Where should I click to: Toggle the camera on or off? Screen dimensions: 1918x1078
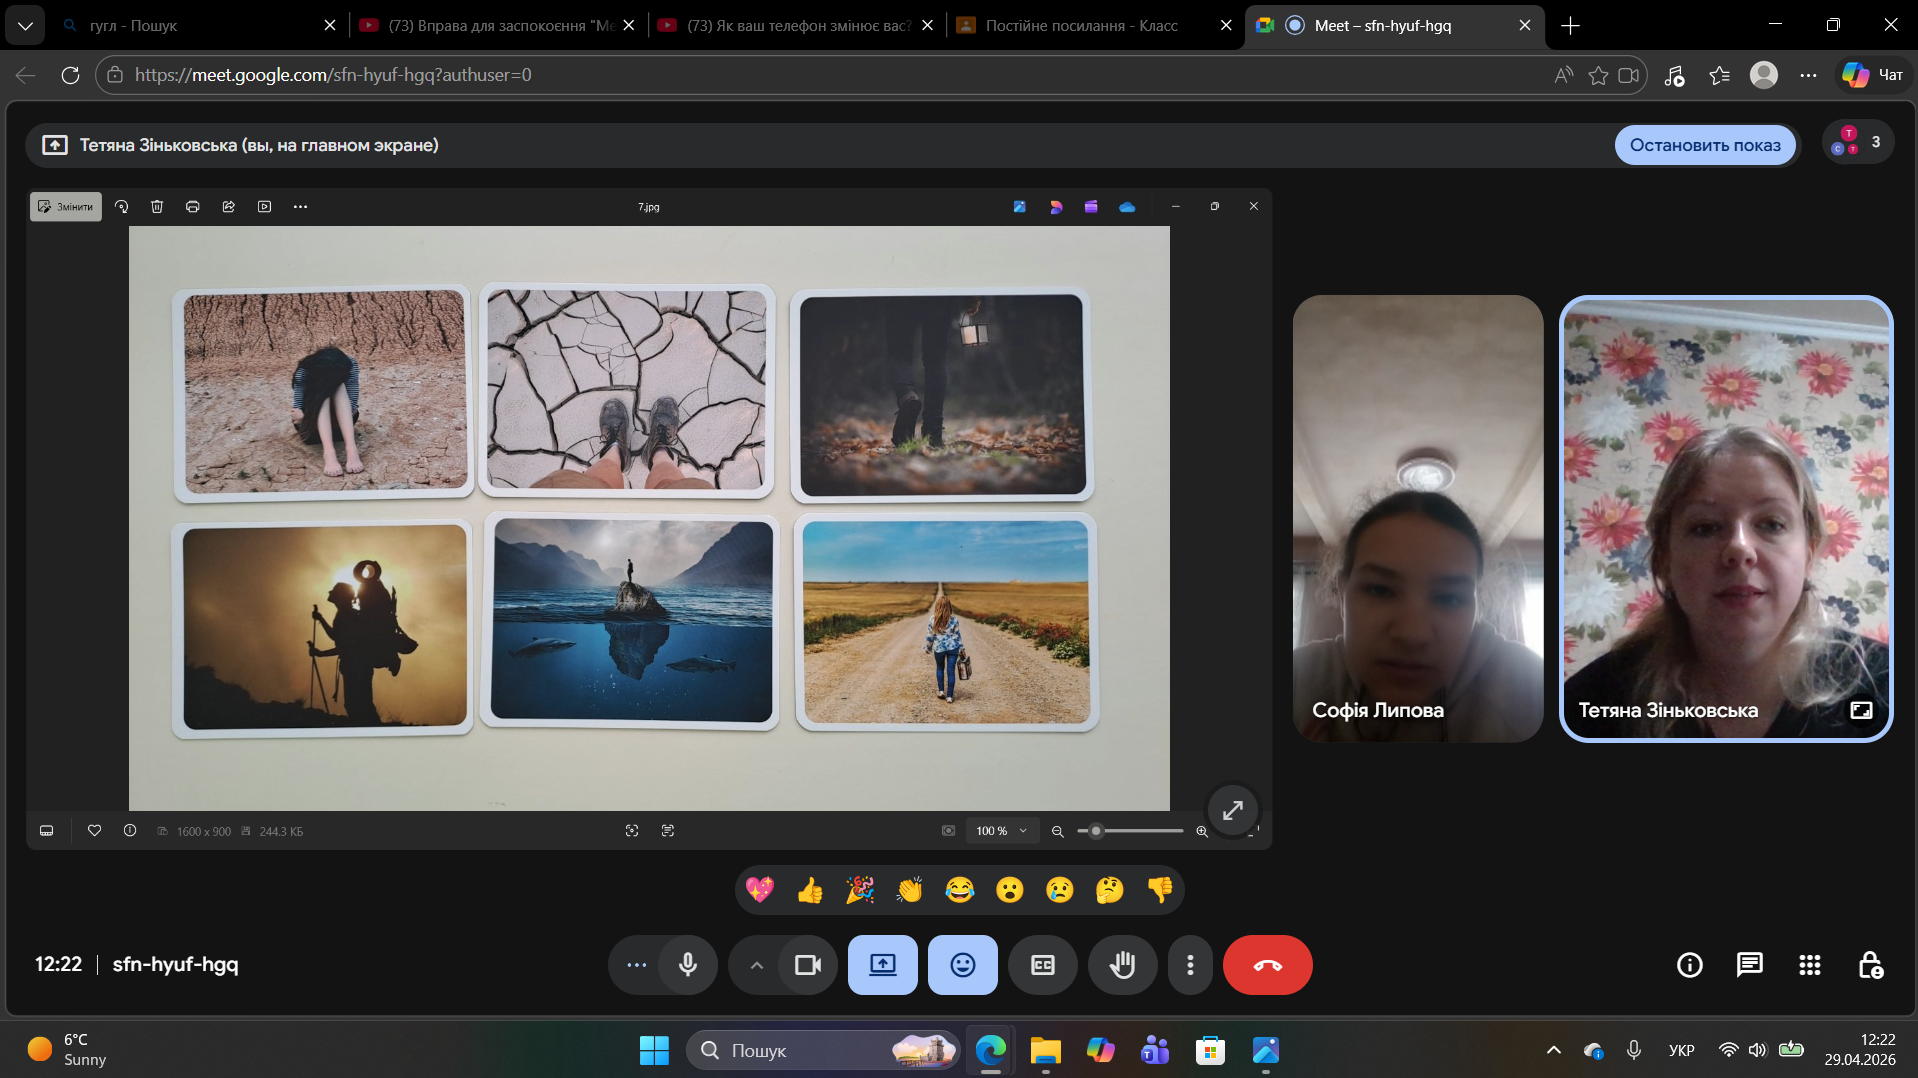click(808, 965)
